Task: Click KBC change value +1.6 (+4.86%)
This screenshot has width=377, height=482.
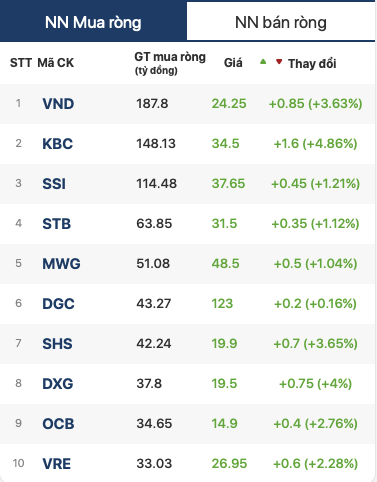Action: pyautogui.click(x=315, y=144)
